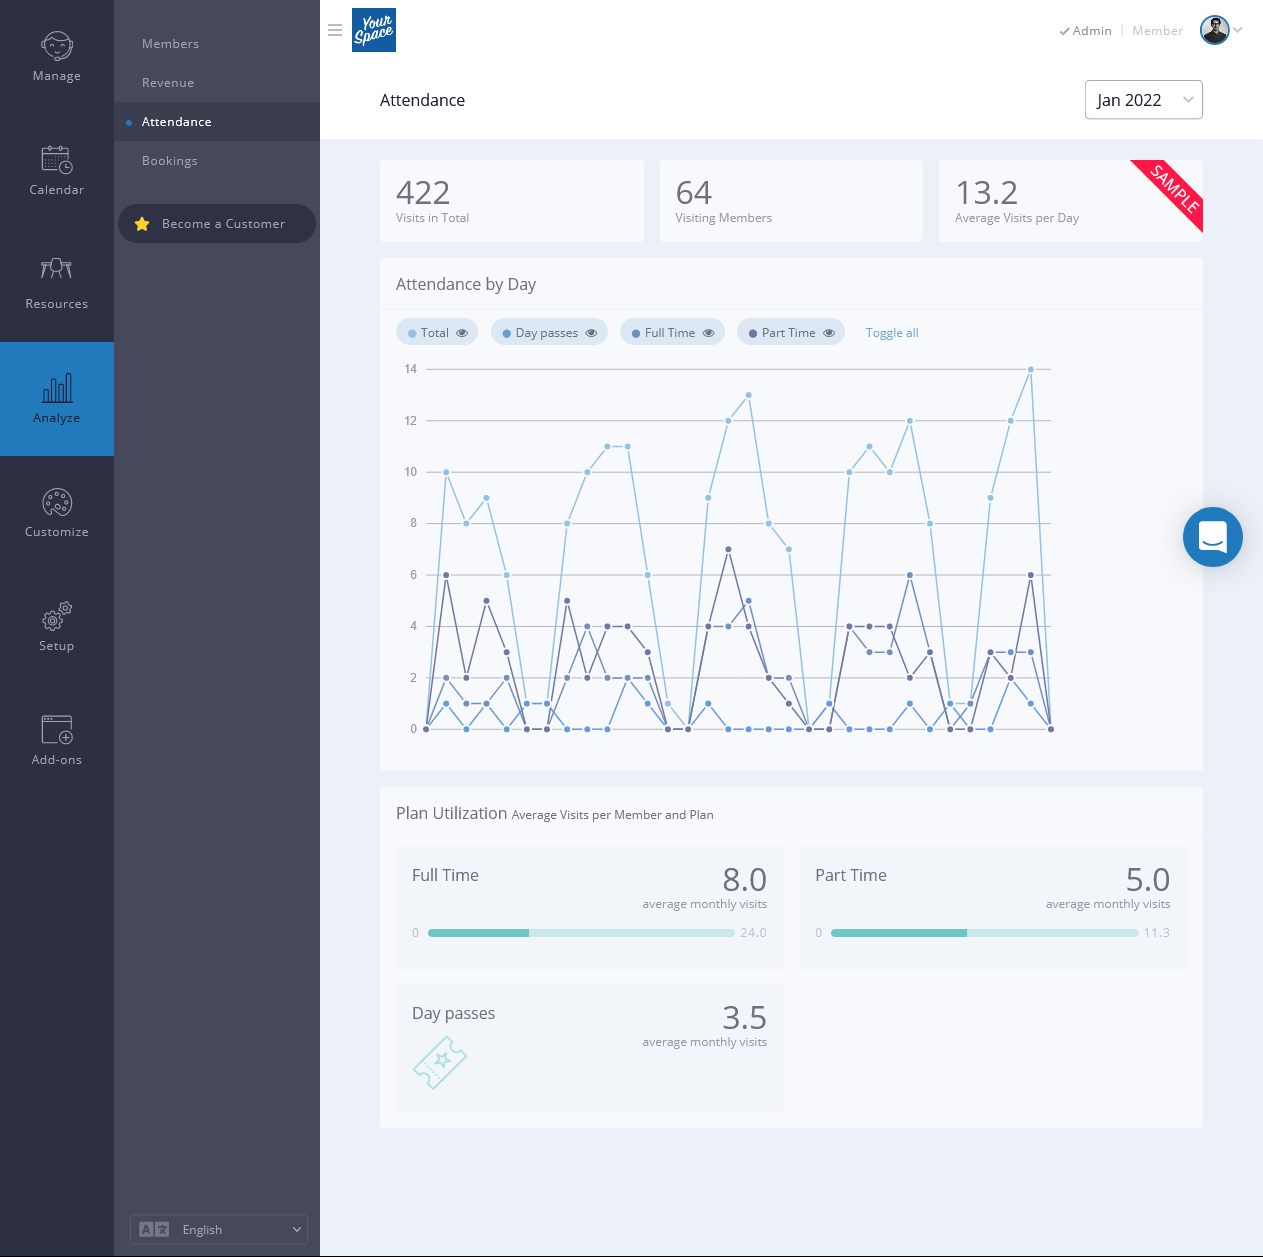This screenshot has width=1263, height=1257.
Task: Click the Total legend color dot
Action: click(412, 334)
